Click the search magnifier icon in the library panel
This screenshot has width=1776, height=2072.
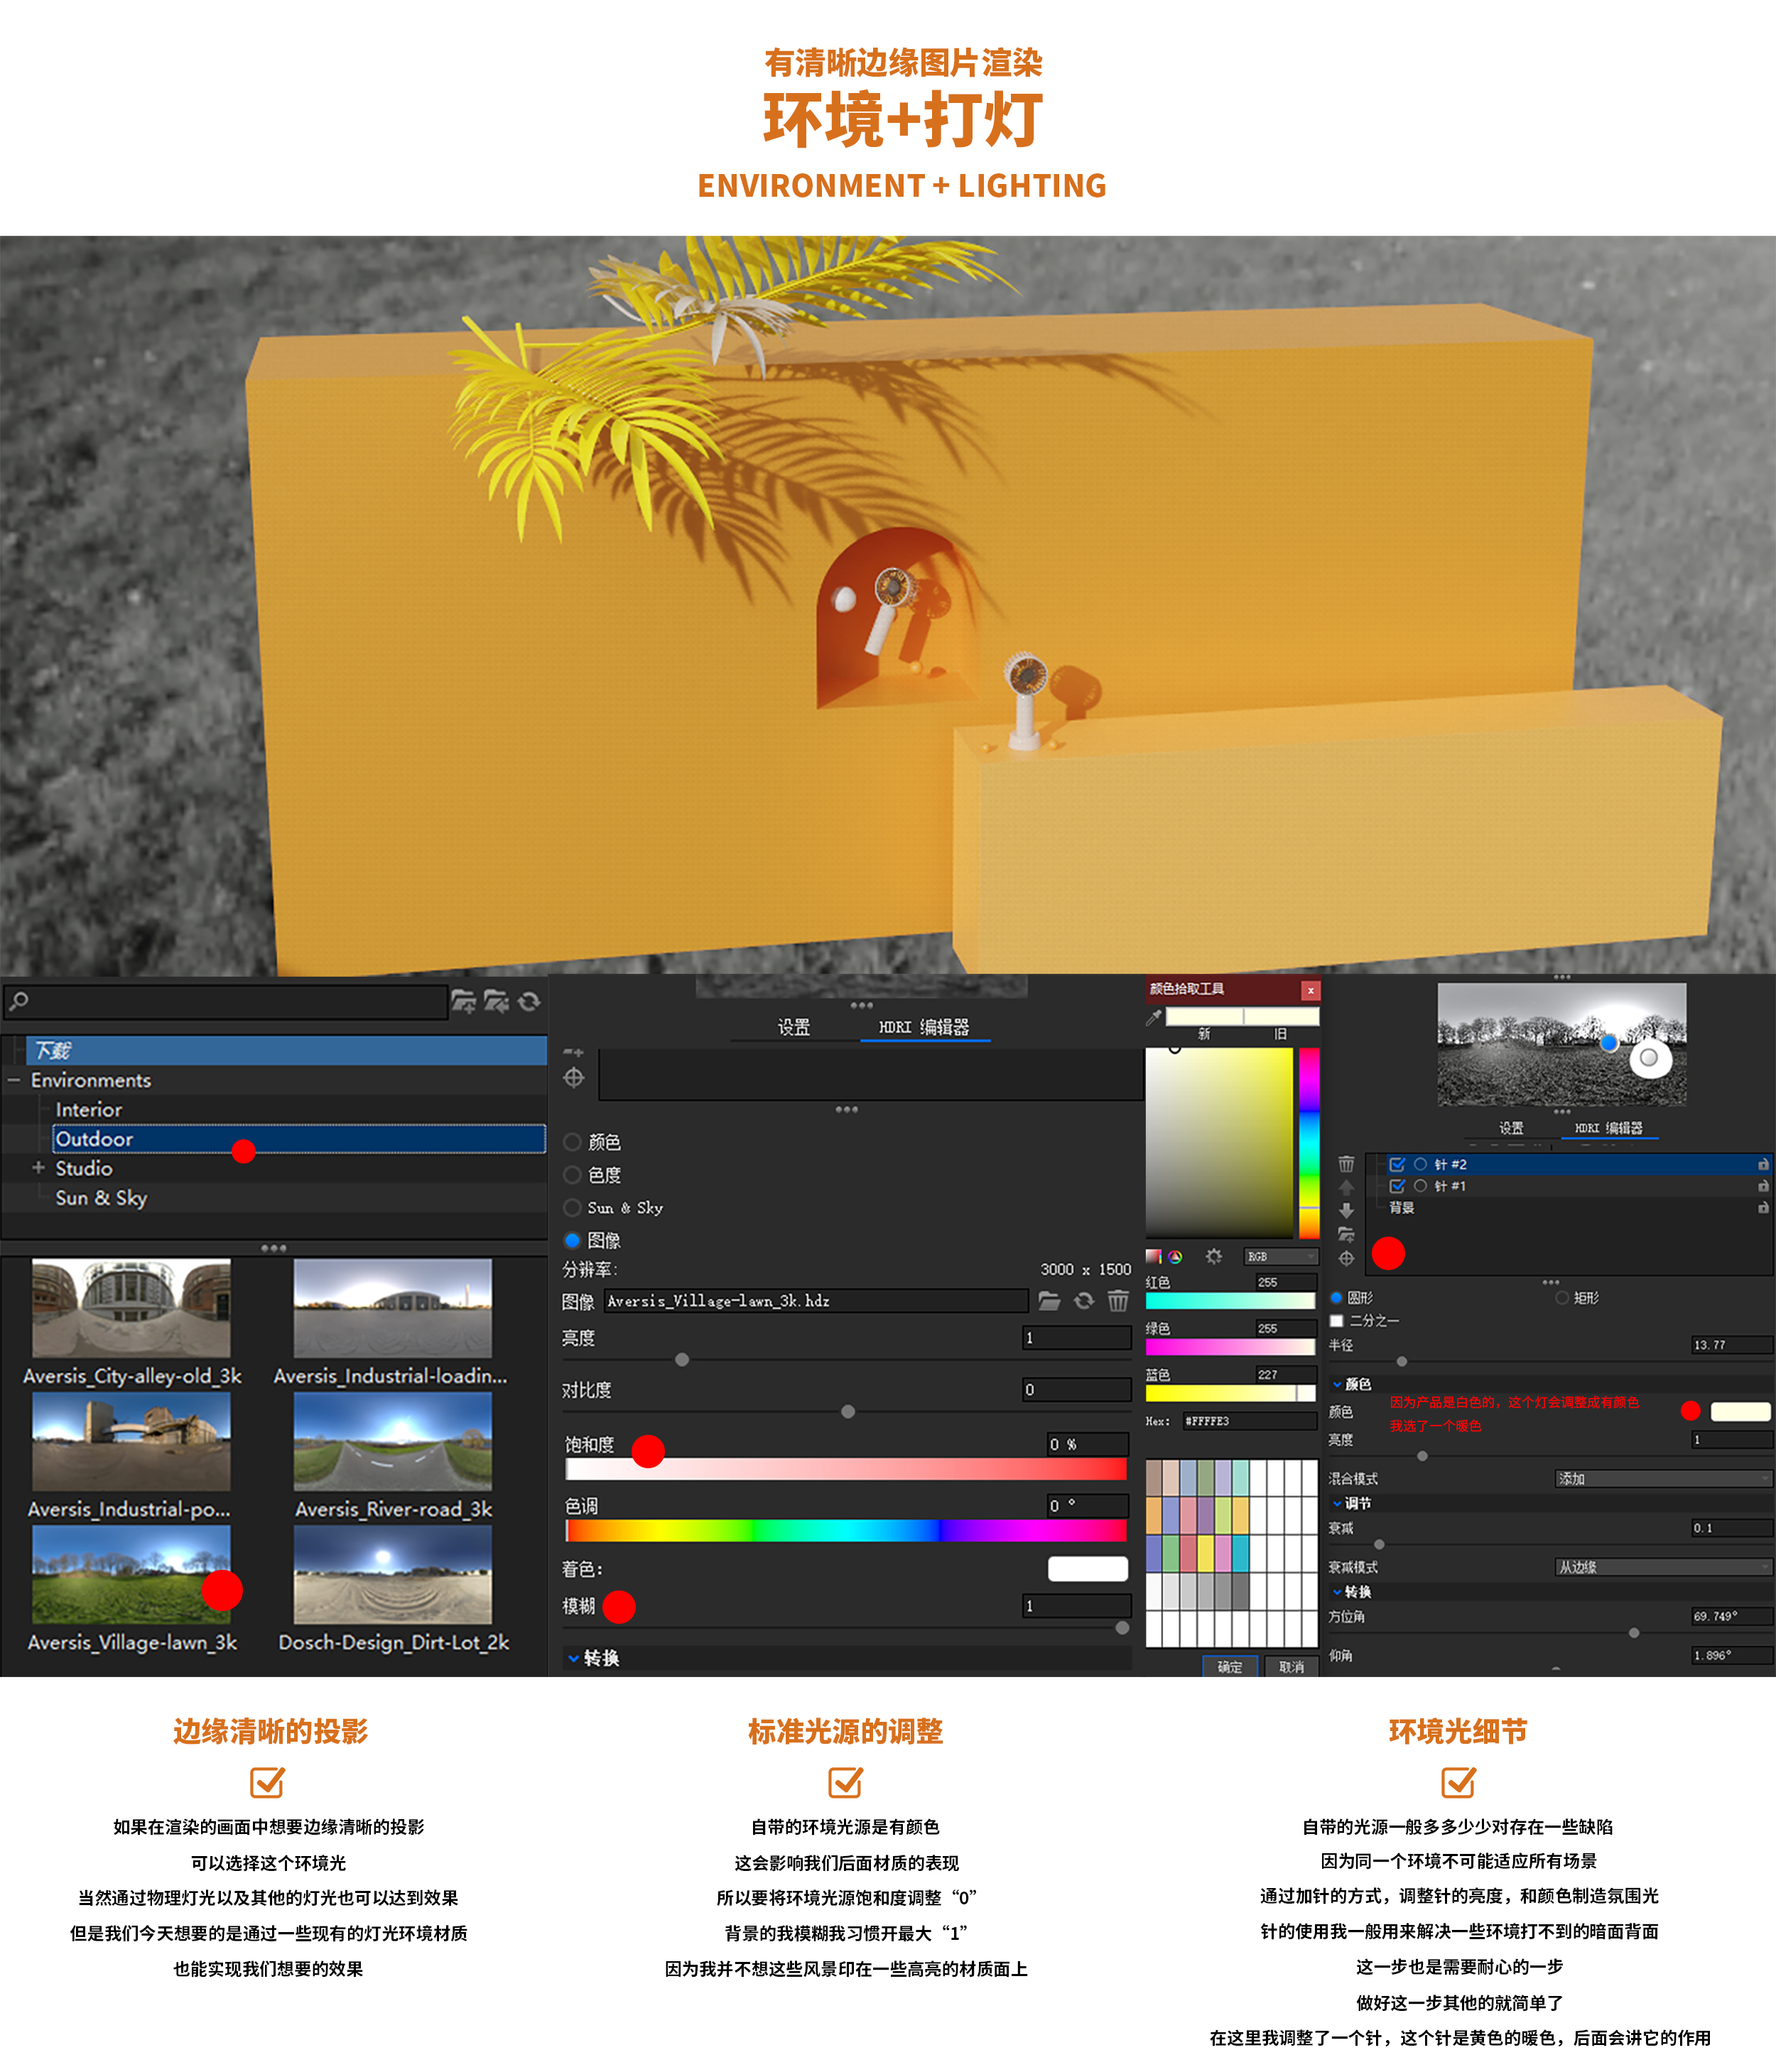click(17, 1001)
